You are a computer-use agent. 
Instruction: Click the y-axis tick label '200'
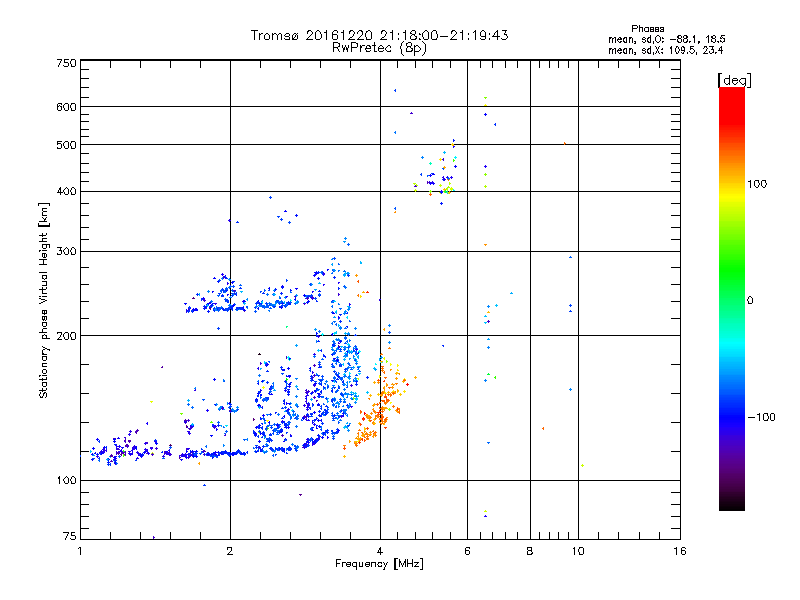66,336
